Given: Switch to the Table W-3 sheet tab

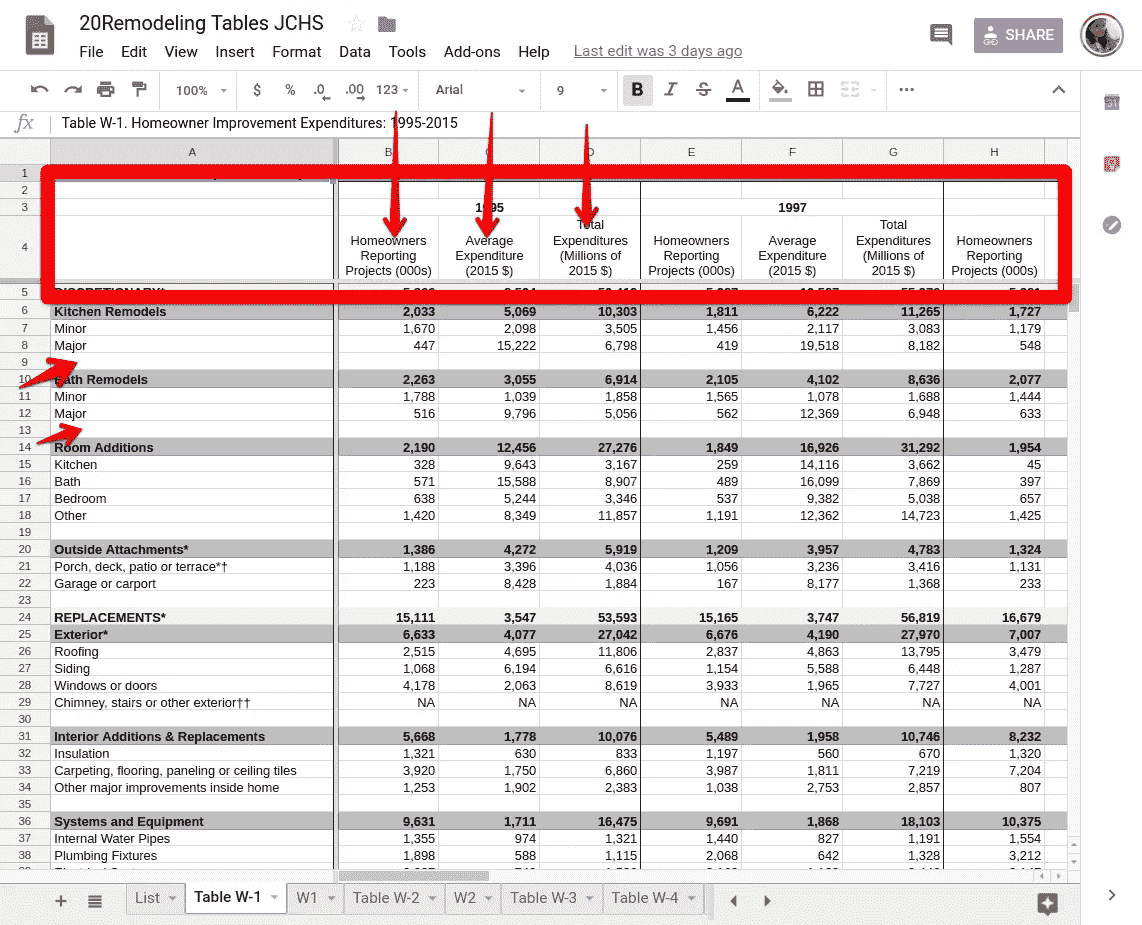Looking at the screenshot, I should [x=543, y=898].
